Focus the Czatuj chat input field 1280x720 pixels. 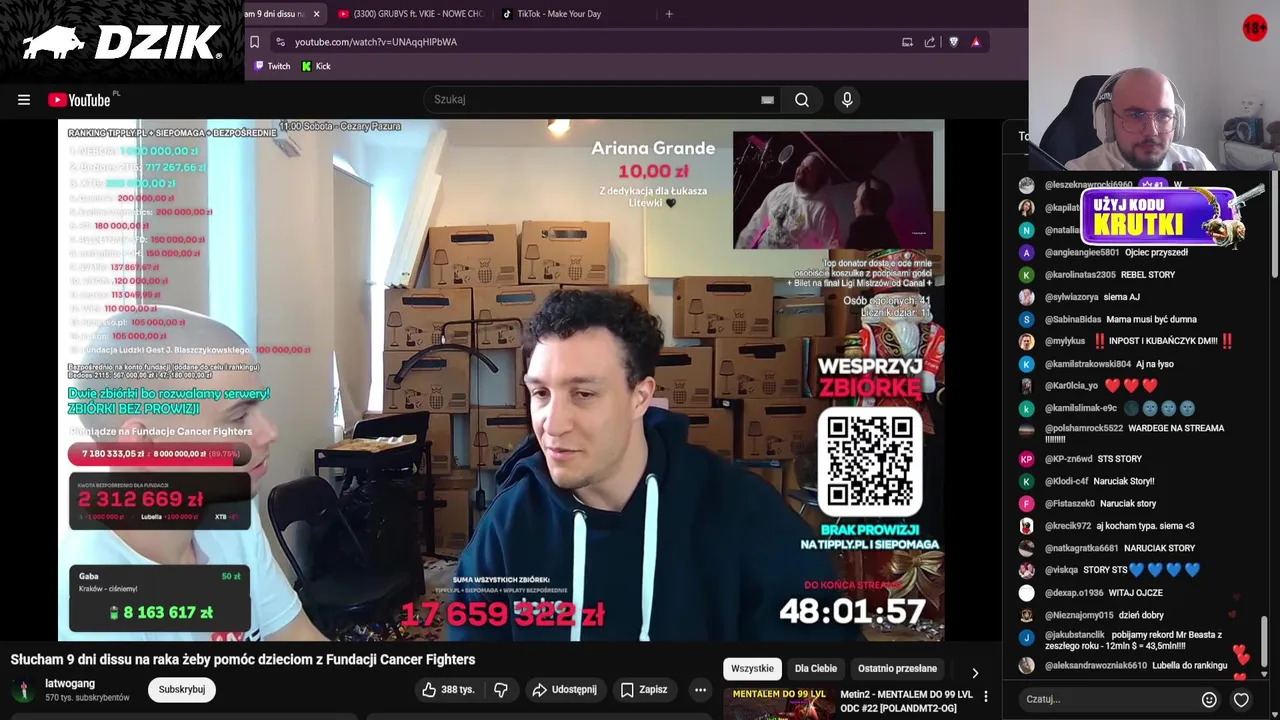pos(1108,699)
